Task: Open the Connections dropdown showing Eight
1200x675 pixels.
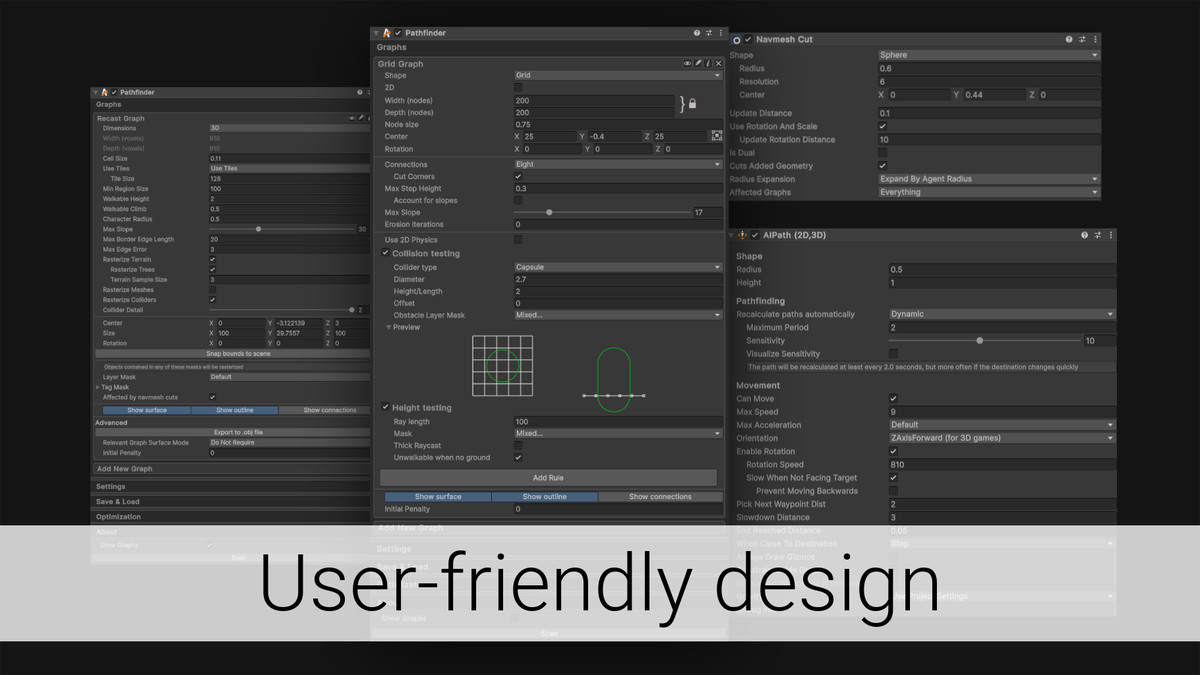Action: (x=617, y=164)
